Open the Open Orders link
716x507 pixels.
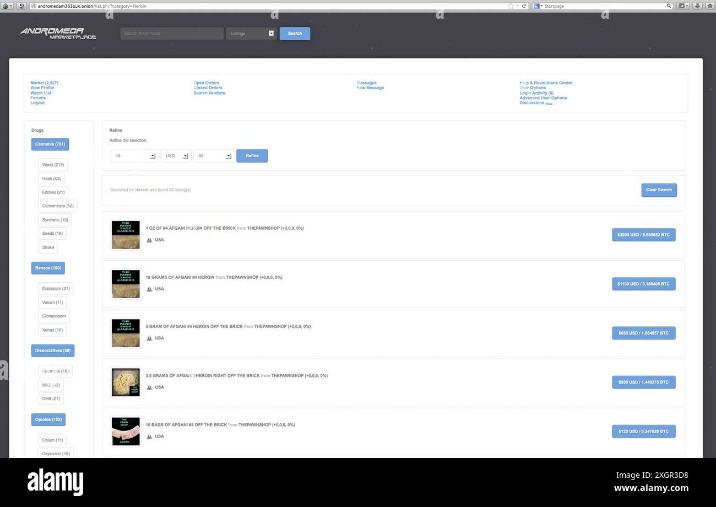[x=206, y=83]
